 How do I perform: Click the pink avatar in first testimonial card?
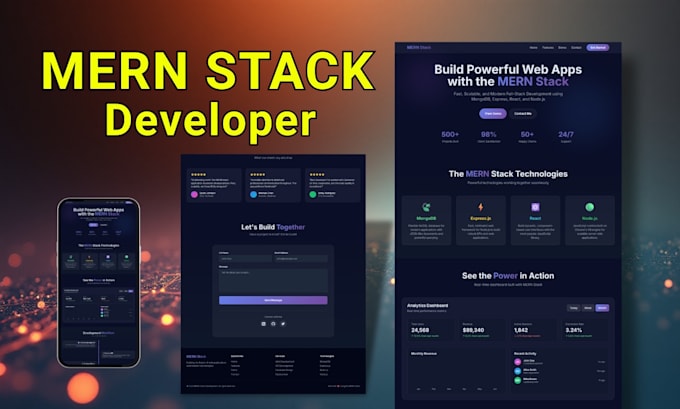pos(194,194)
